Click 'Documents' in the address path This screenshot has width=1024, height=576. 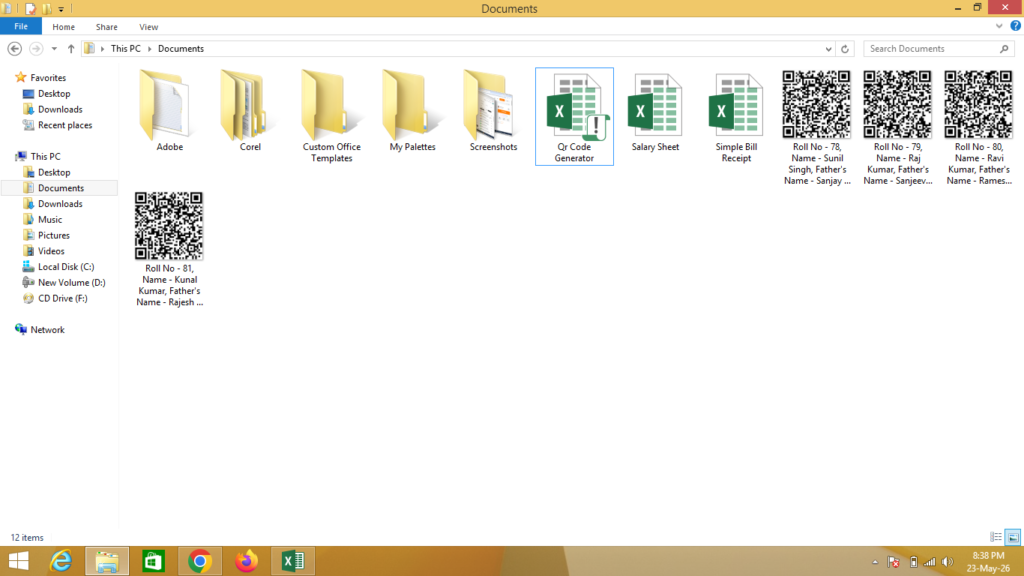181,49
